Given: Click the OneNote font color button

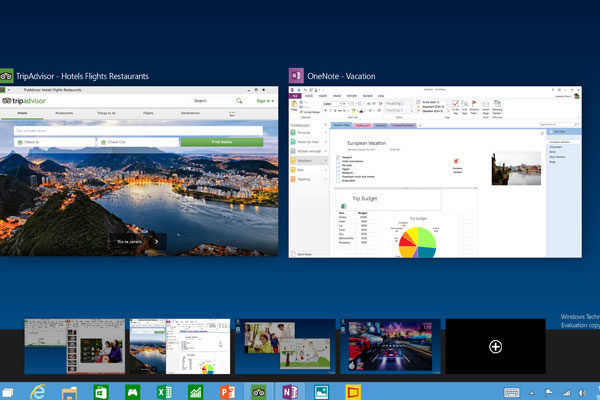Looking at the screenshot, I should coord(362,111).
